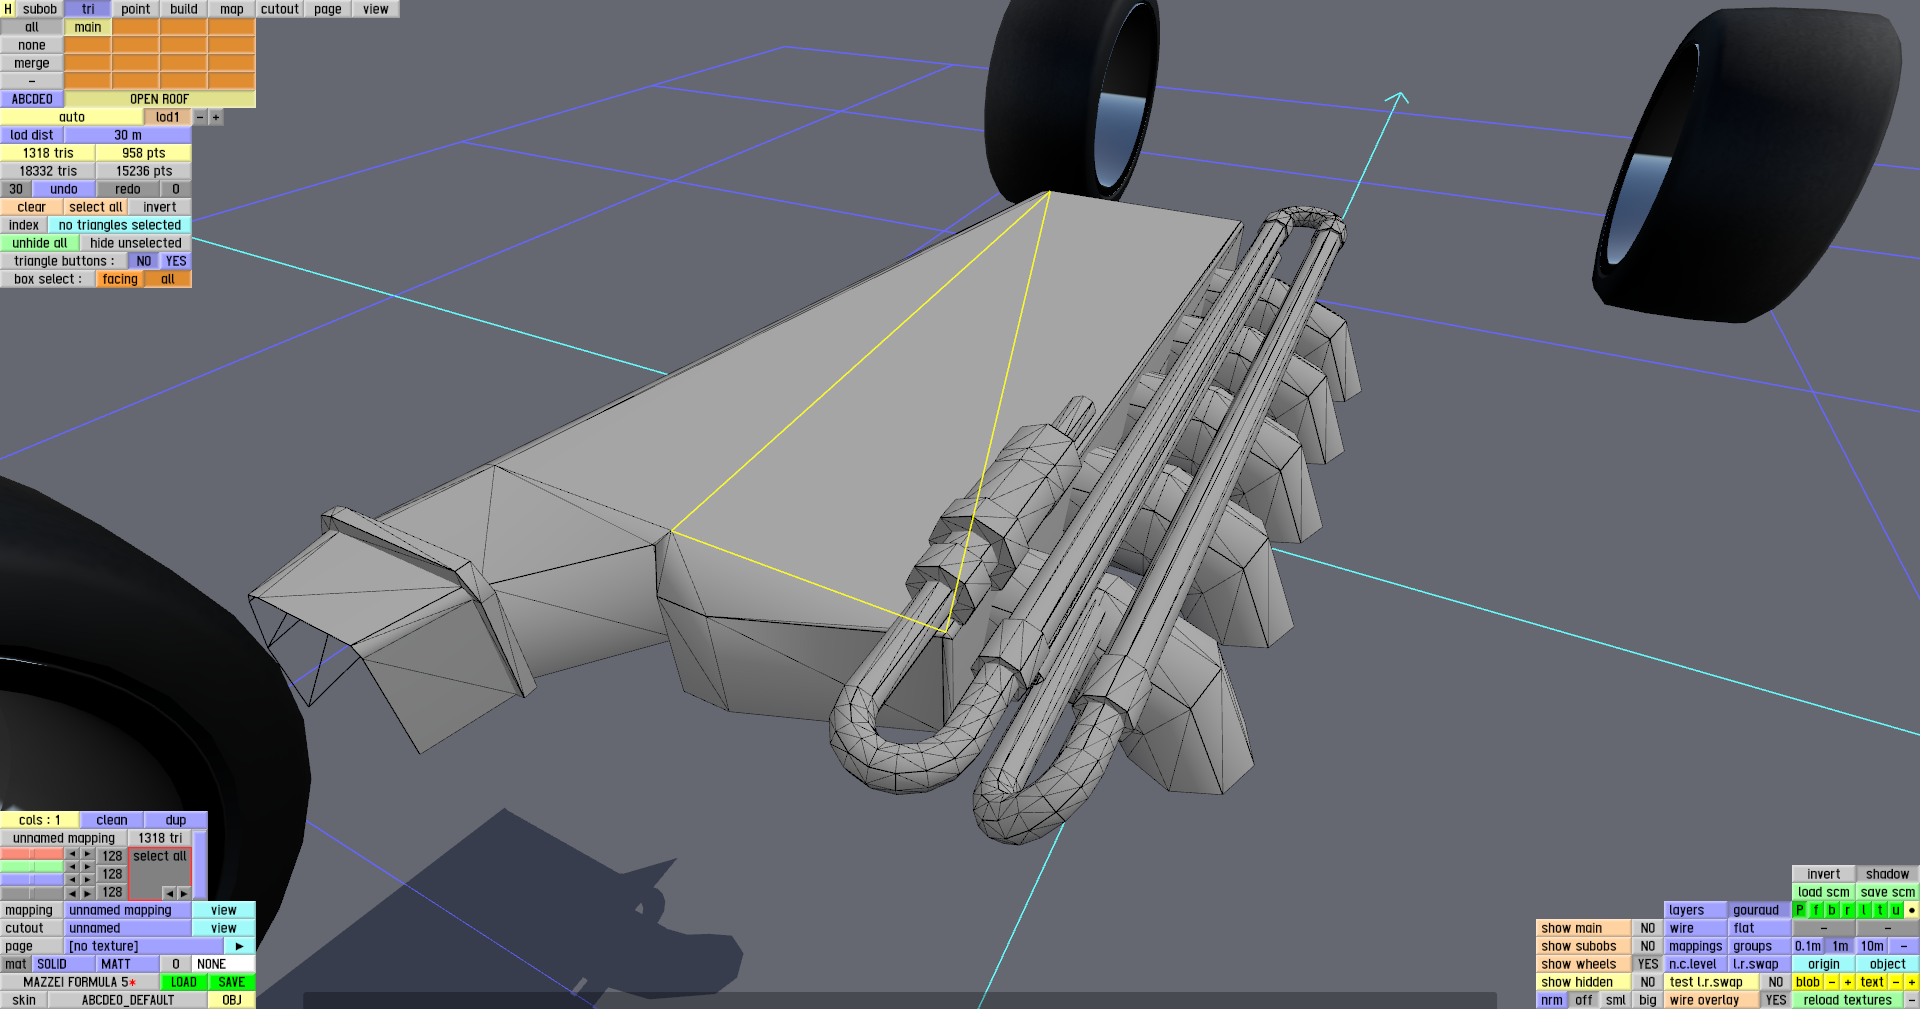Click the green P view button
The height and width of the screenshot is (1009, 1920).
pyautogui.click(x=1800, y=910)
